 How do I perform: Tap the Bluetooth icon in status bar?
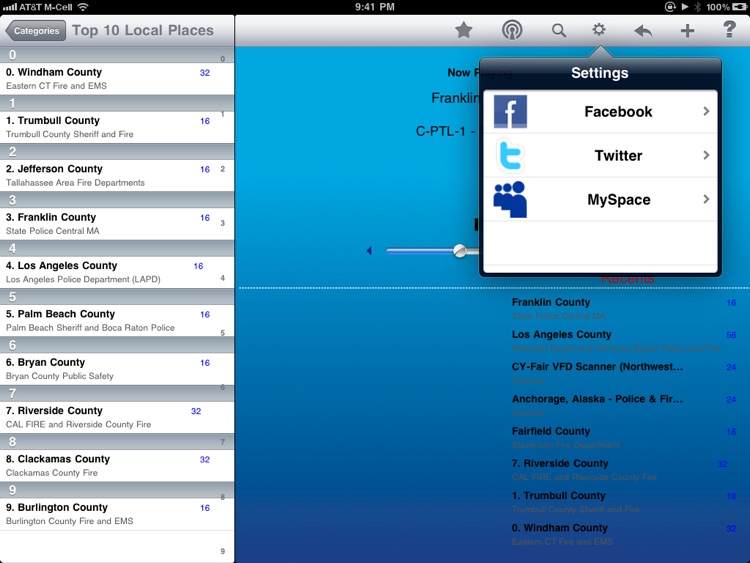tap(697, 7)
